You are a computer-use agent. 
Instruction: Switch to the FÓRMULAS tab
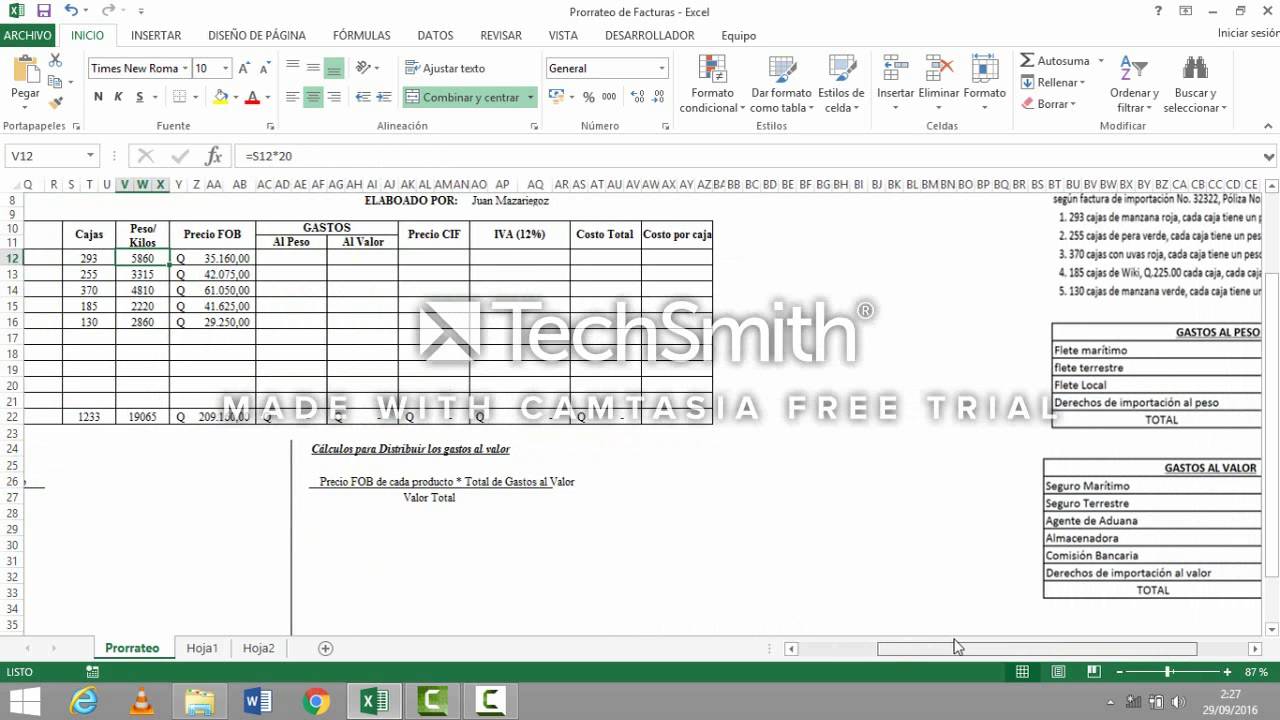(362, 35)
